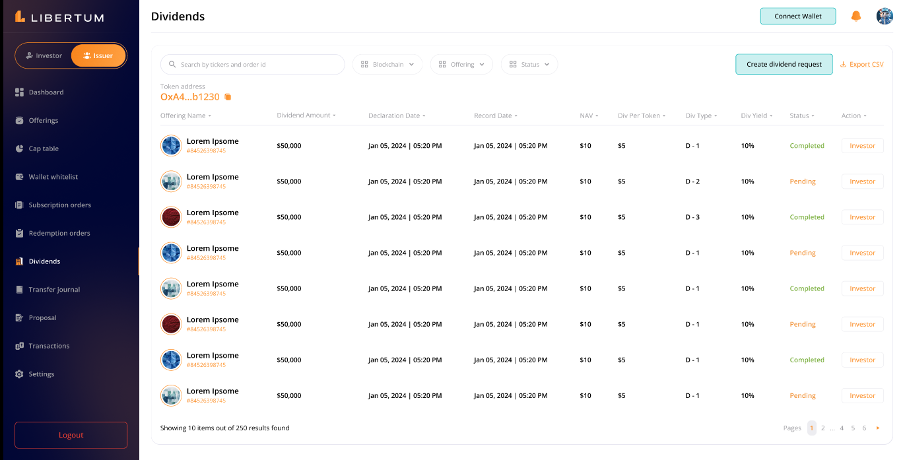904x460 pixels.
Task: Click the notification bell icon
Action: pos(855,16)
